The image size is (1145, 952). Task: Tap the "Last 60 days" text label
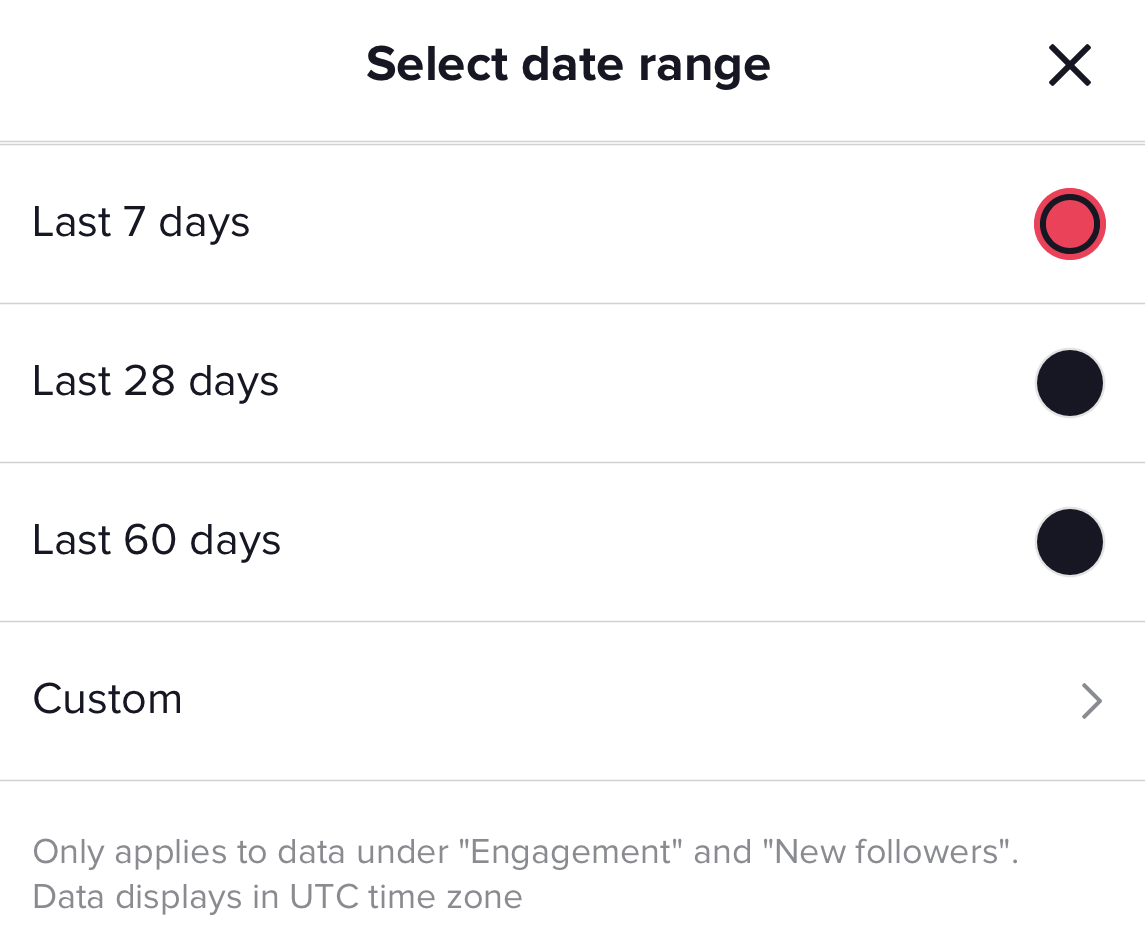click(156, 540)
